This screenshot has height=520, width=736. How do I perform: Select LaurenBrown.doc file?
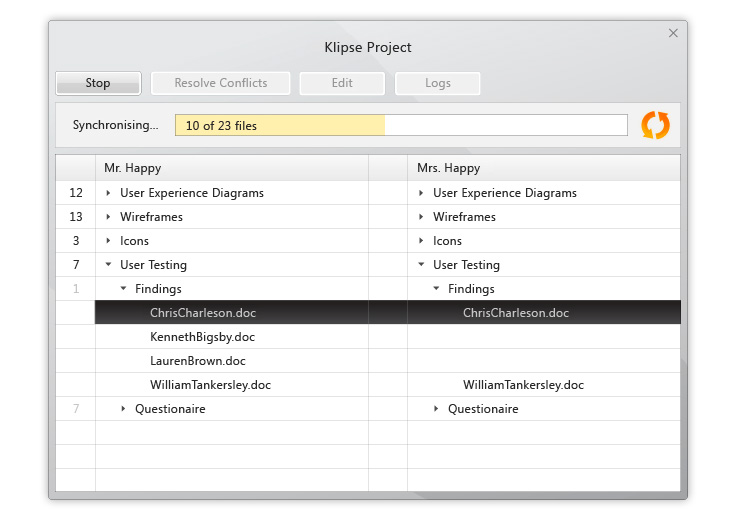pyautogui.click(x=198, y=361)
